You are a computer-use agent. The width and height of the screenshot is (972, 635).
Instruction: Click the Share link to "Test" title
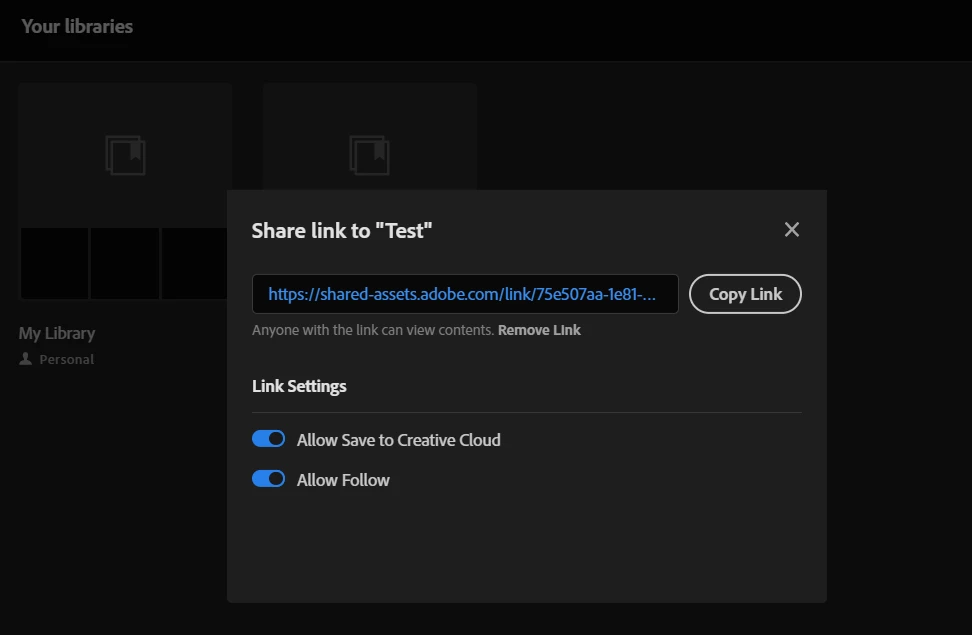click(342, 231)
